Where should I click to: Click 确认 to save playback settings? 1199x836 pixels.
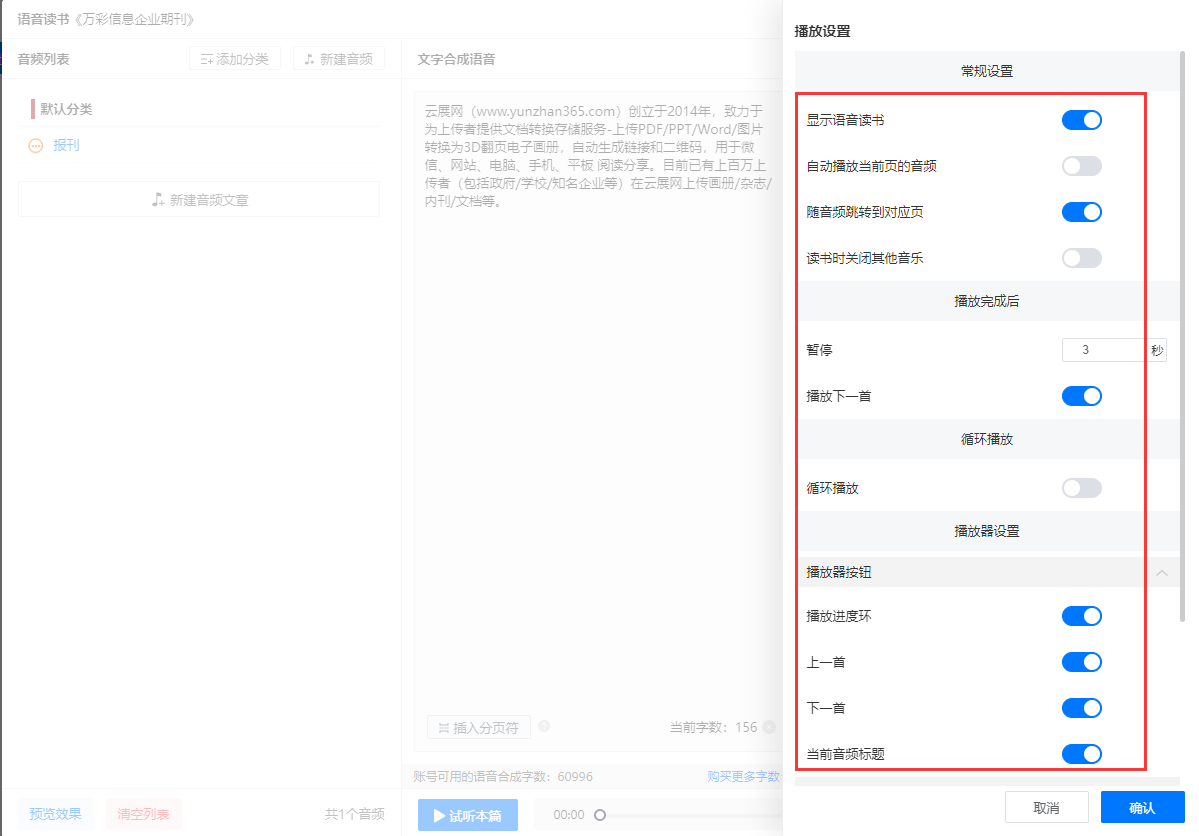(1142, 808)
